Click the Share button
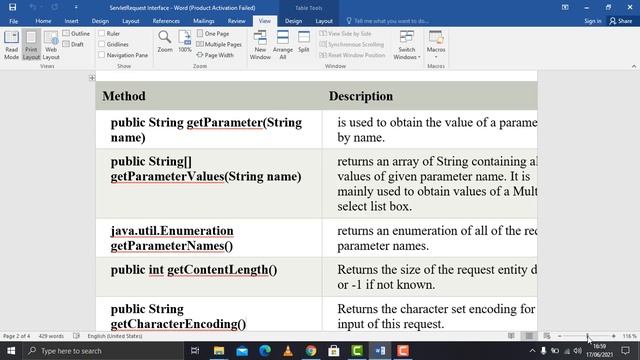Image resolution: width=640 pixels, height=360 pixels. point(621,21)
